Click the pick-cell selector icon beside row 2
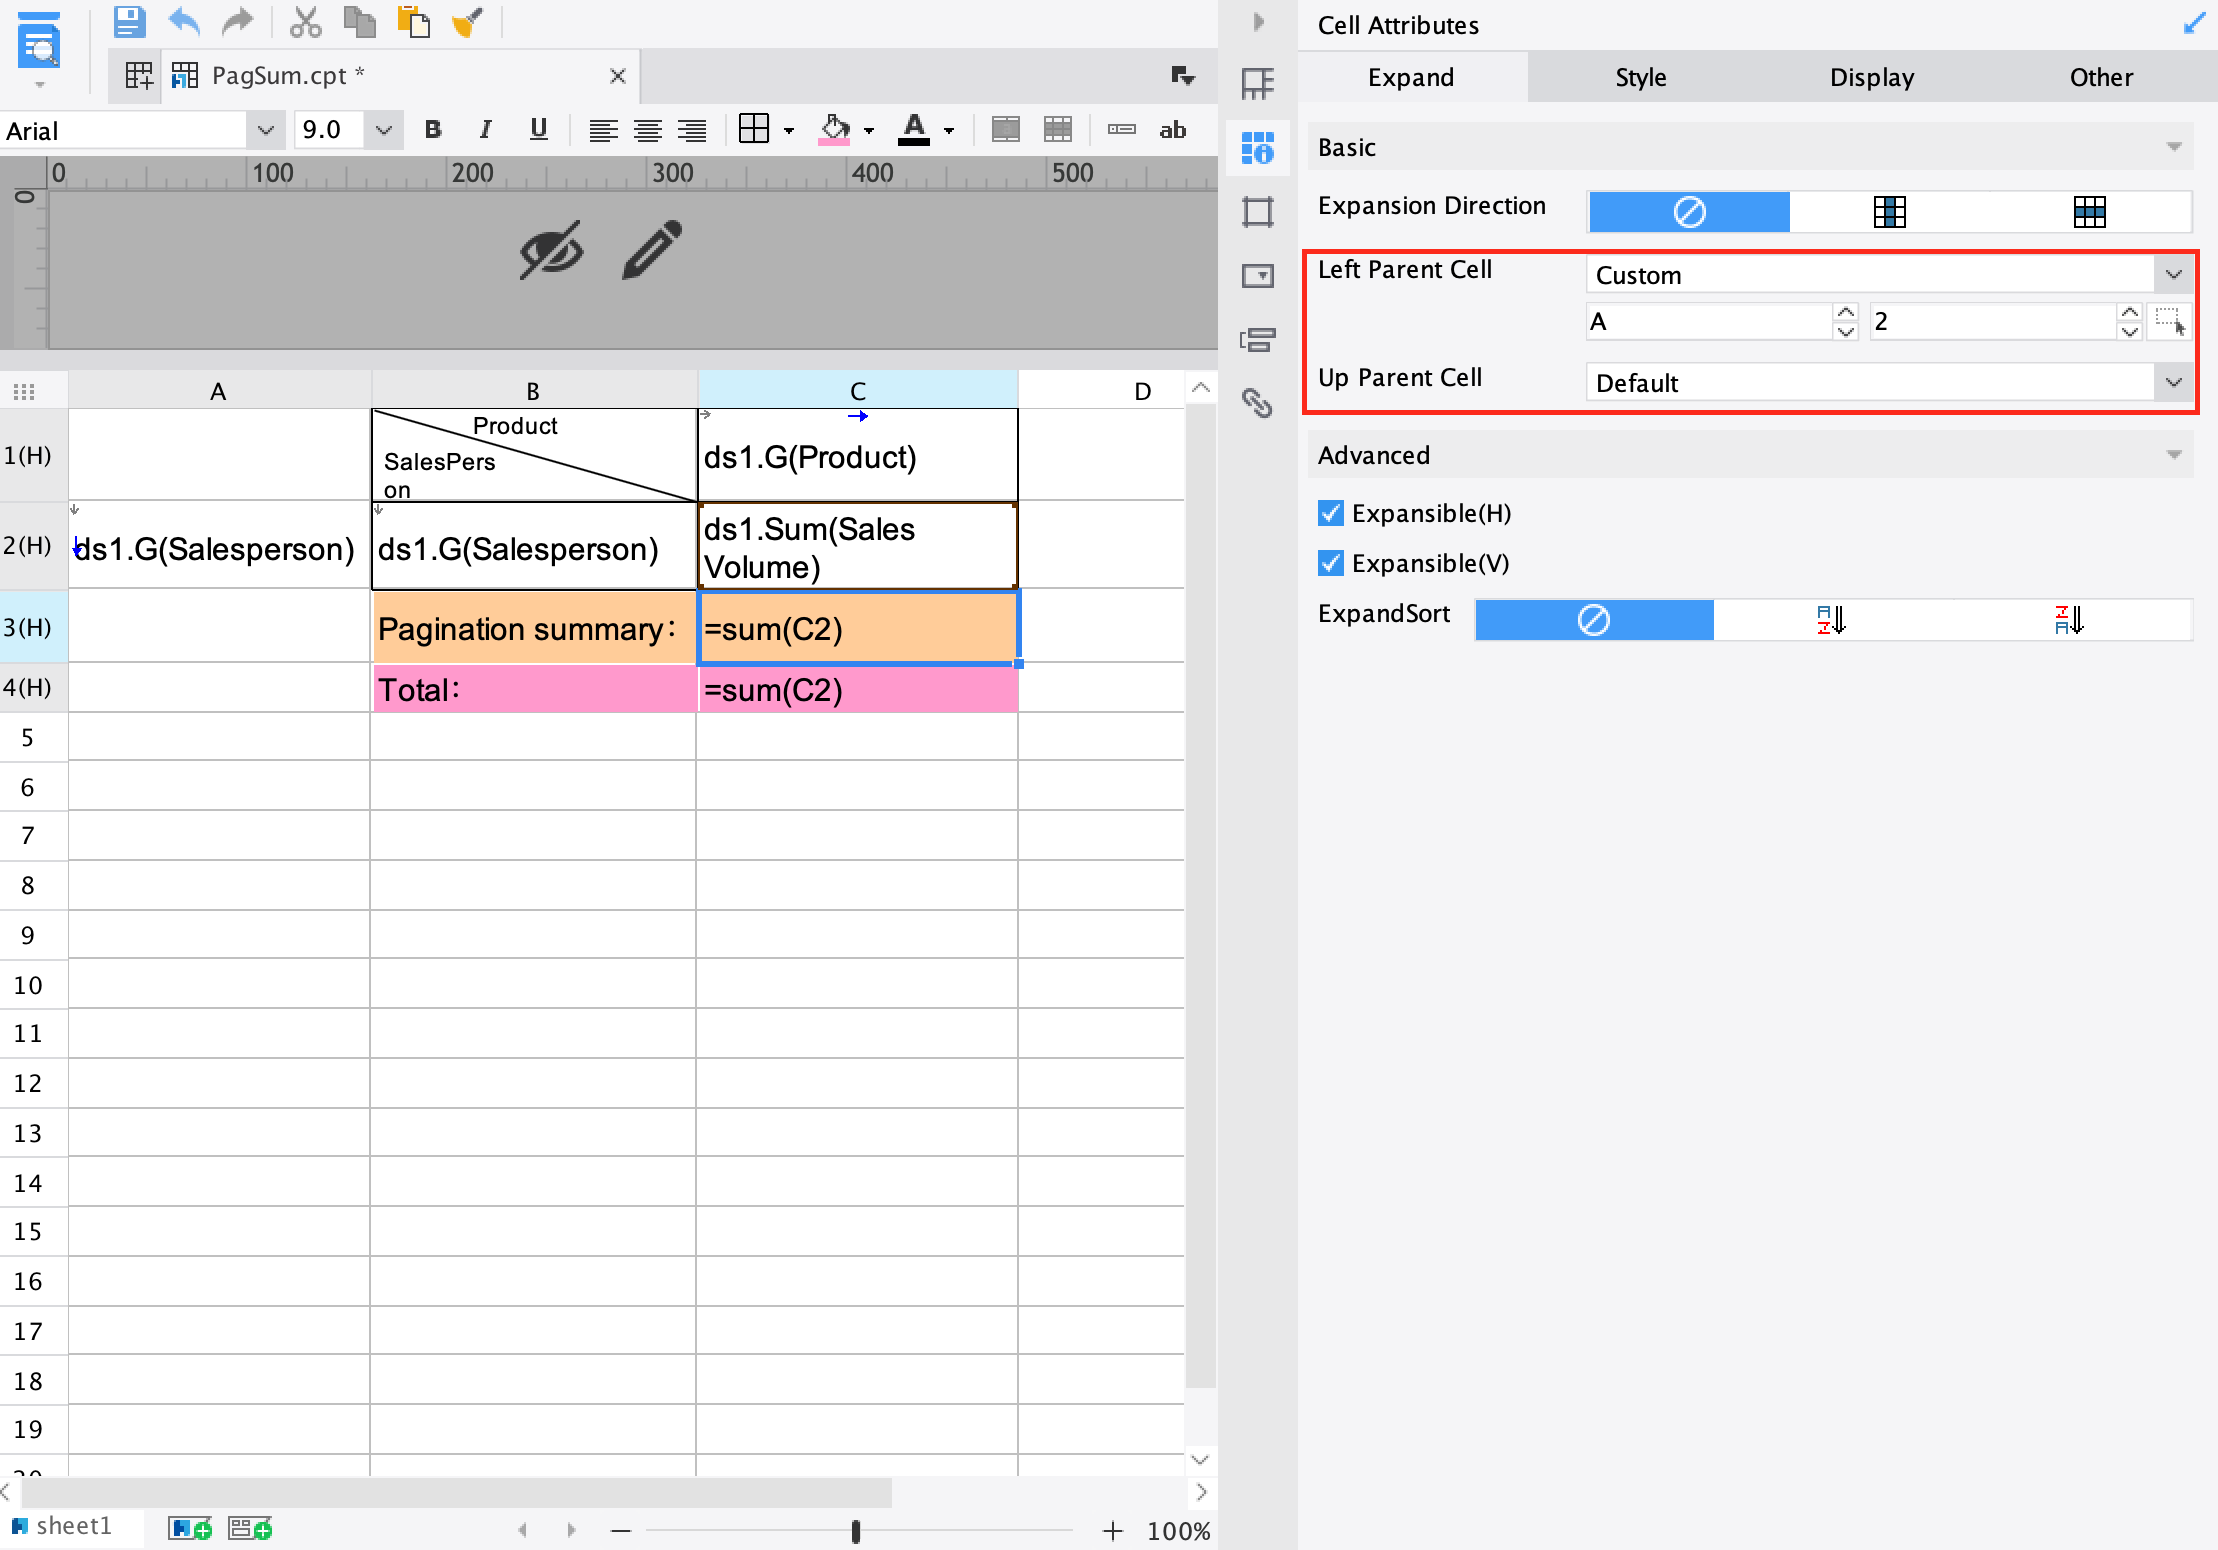Viewport: 2218px width, 1550px height. point(2169,321)
